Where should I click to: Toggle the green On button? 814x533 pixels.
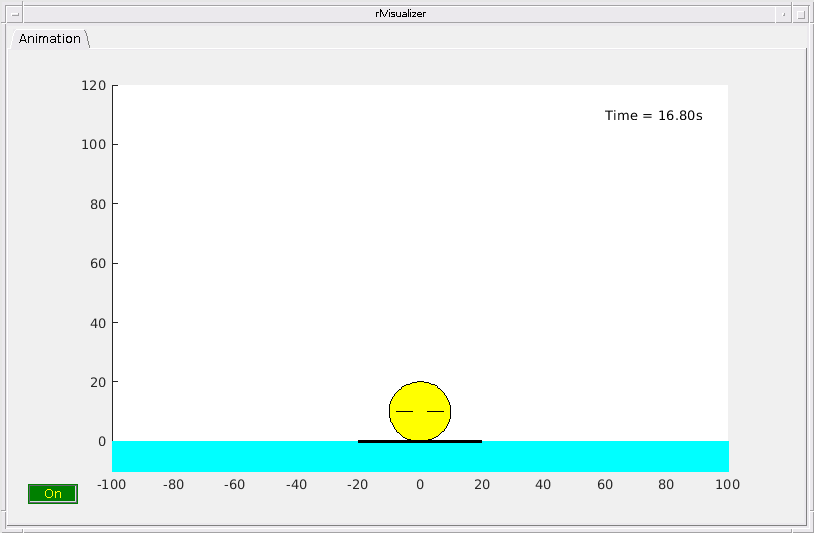[x=53, y=494]
